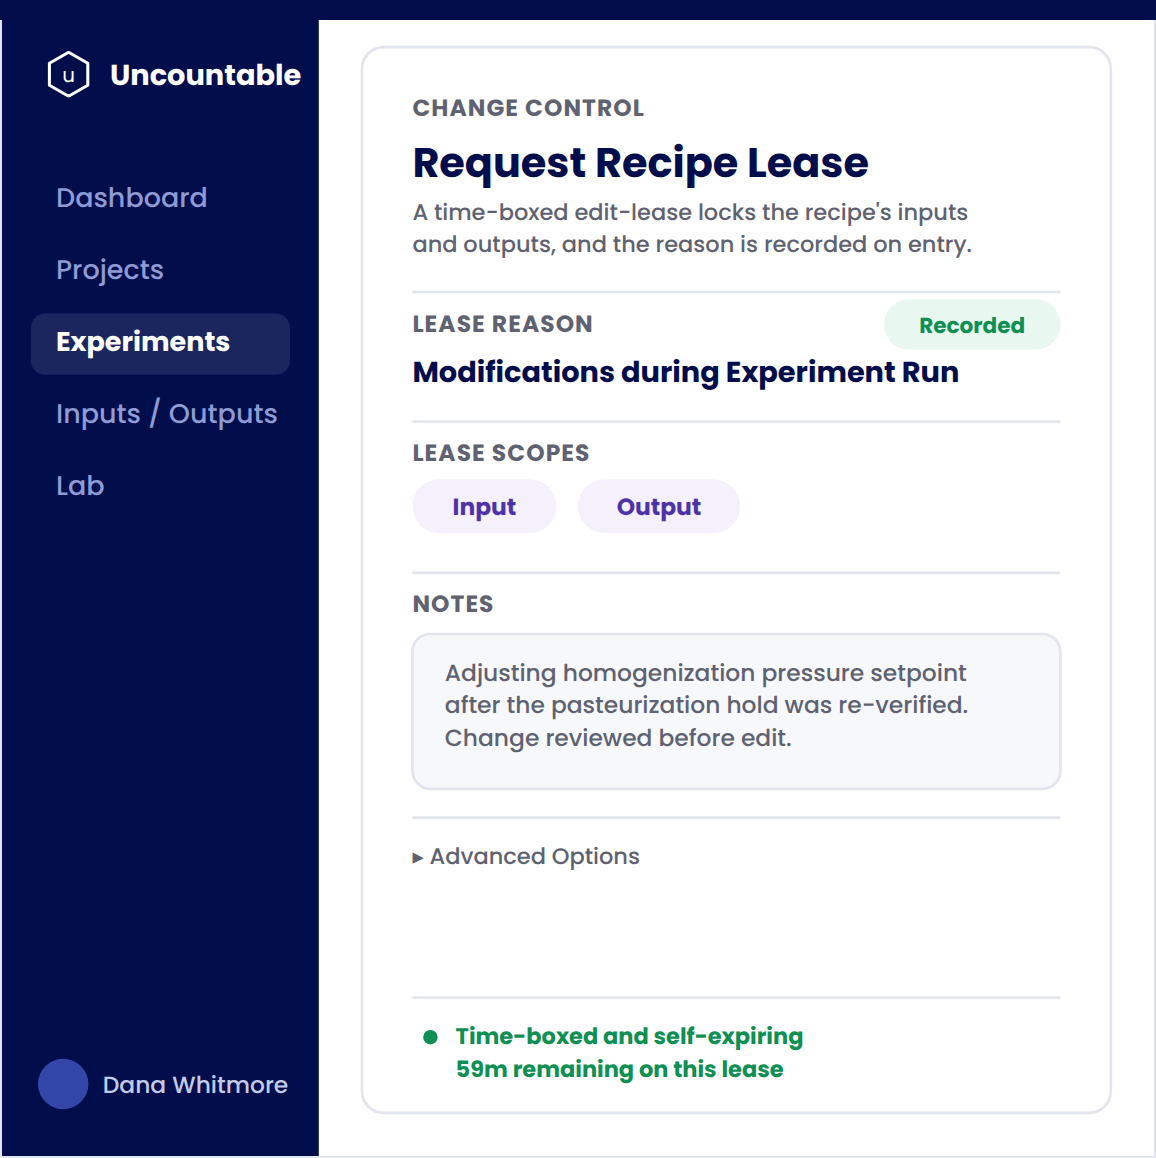Viewport: 1156px width, 1158px height.
Task: Click inside the Notes text box
Action: coord(736,711)
